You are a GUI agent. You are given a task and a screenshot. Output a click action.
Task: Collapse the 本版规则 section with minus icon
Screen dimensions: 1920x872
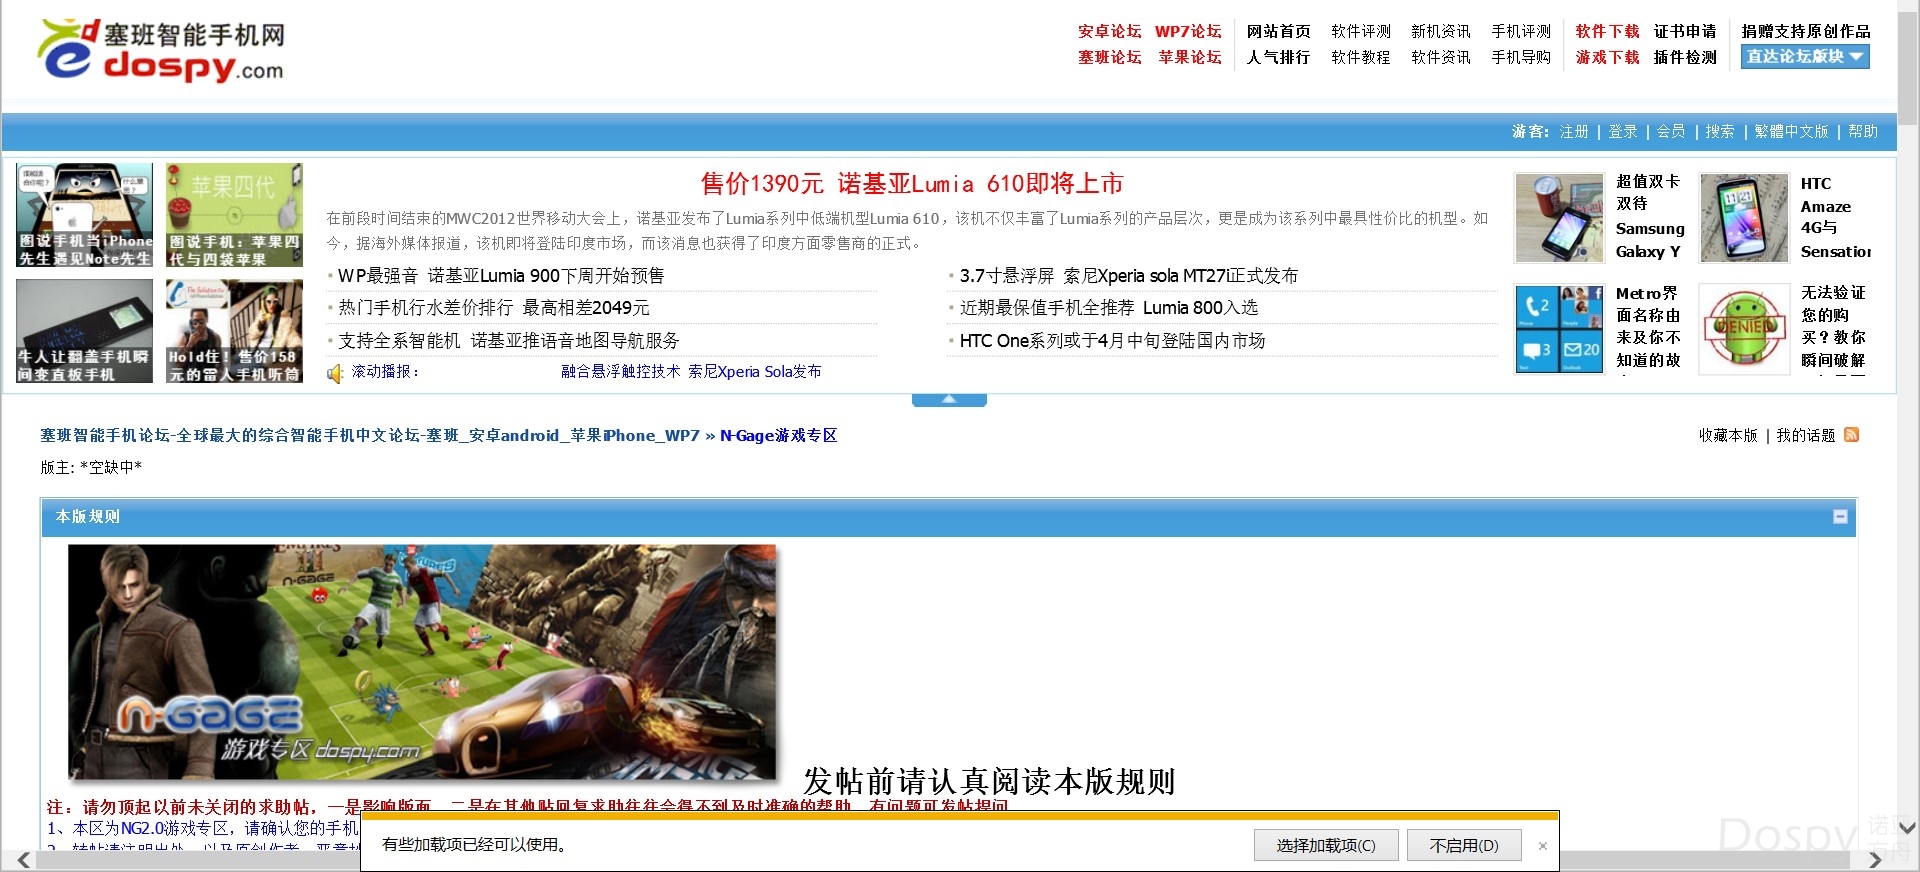(1840, 517)
